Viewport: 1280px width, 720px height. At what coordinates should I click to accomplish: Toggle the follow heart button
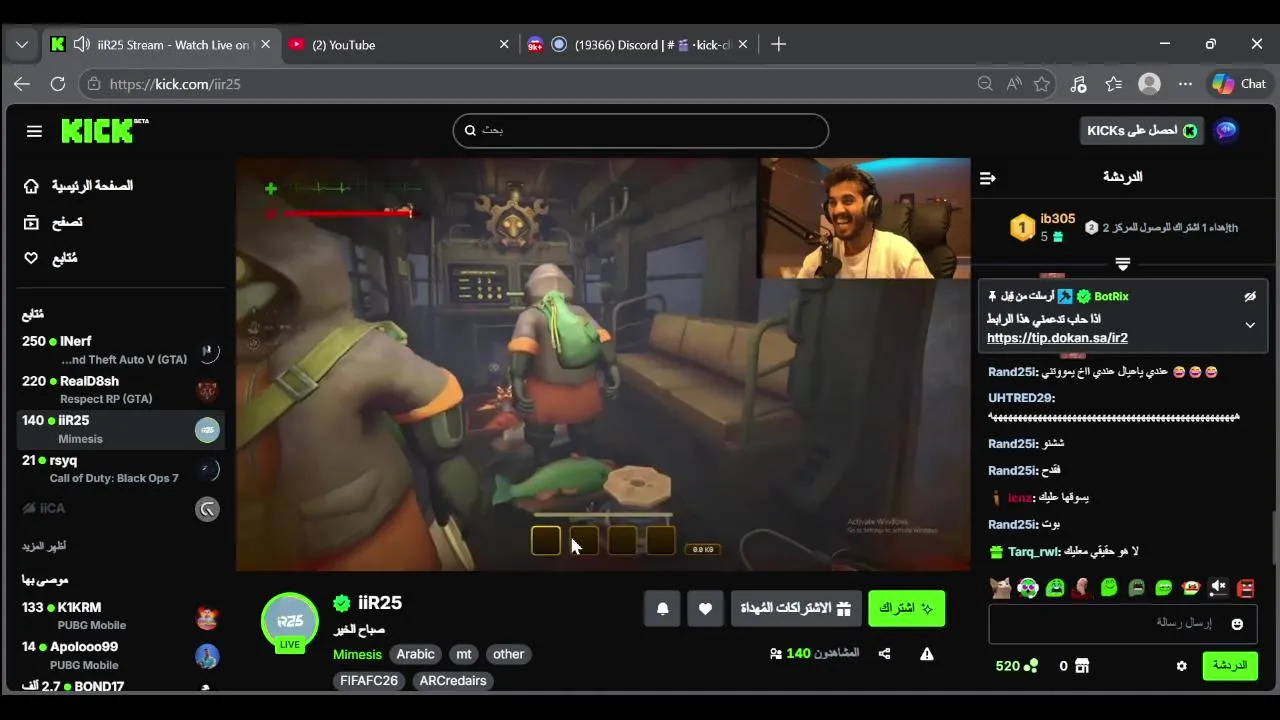tap(705, 608)
